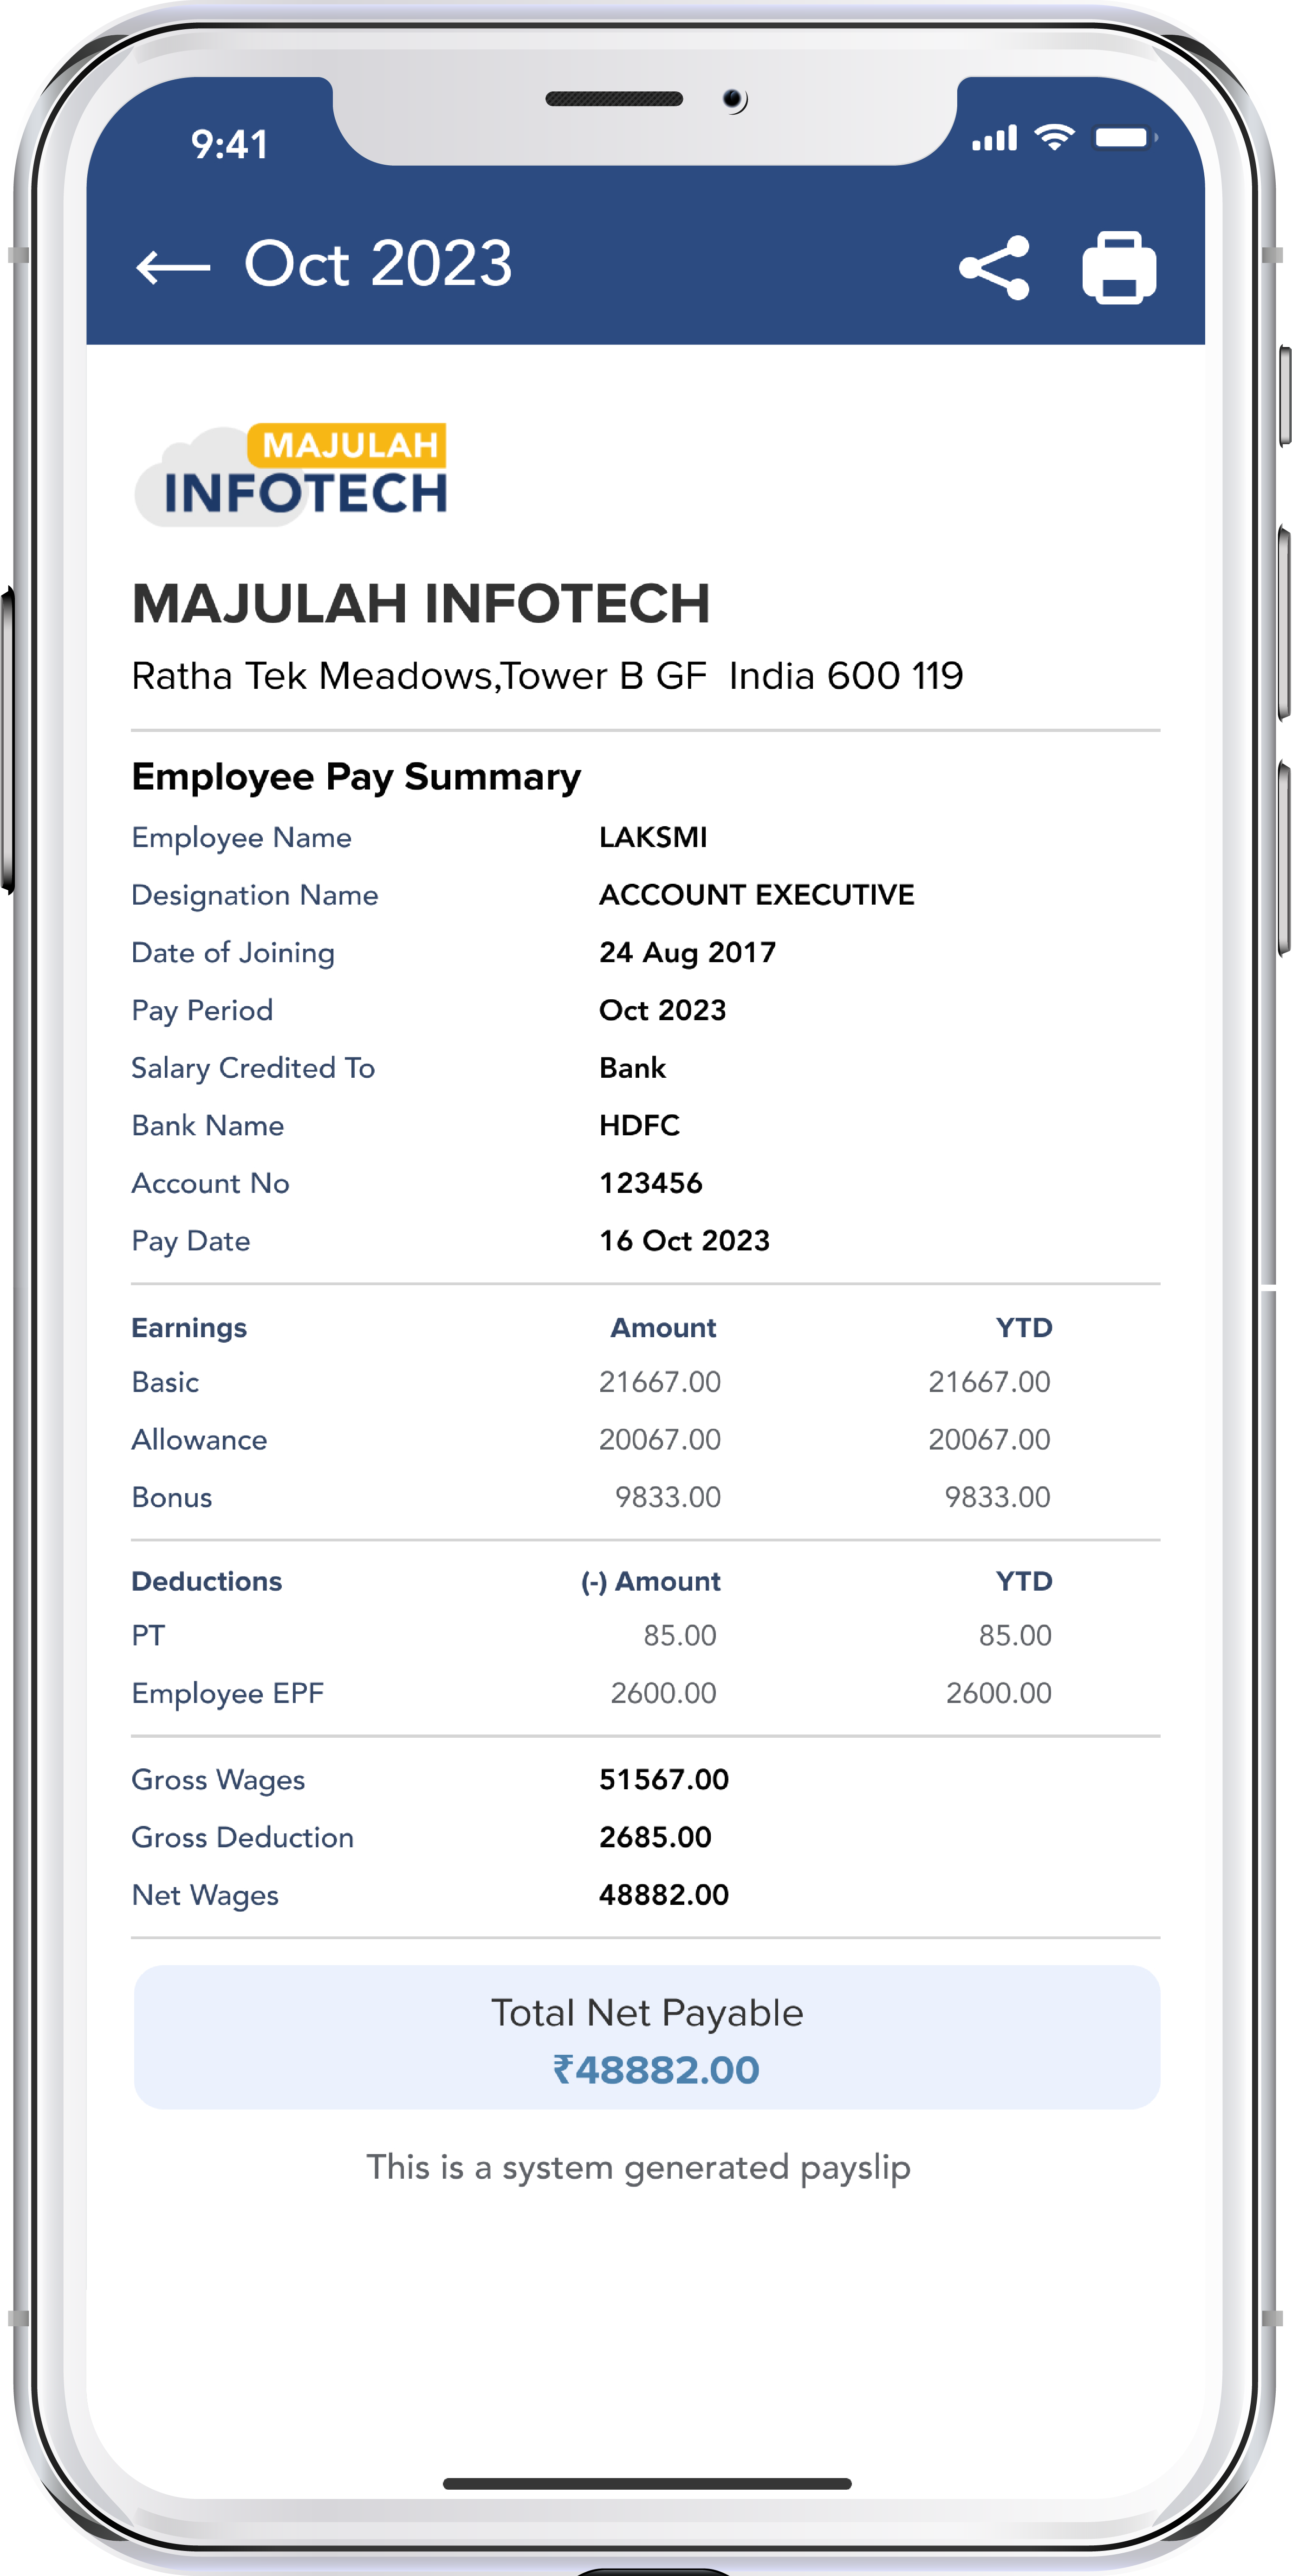Image resolution: width=1292 pixels, height=2576 pixels.
Task: Select the Basic amount 21667.00
Action: [659, 1382]
